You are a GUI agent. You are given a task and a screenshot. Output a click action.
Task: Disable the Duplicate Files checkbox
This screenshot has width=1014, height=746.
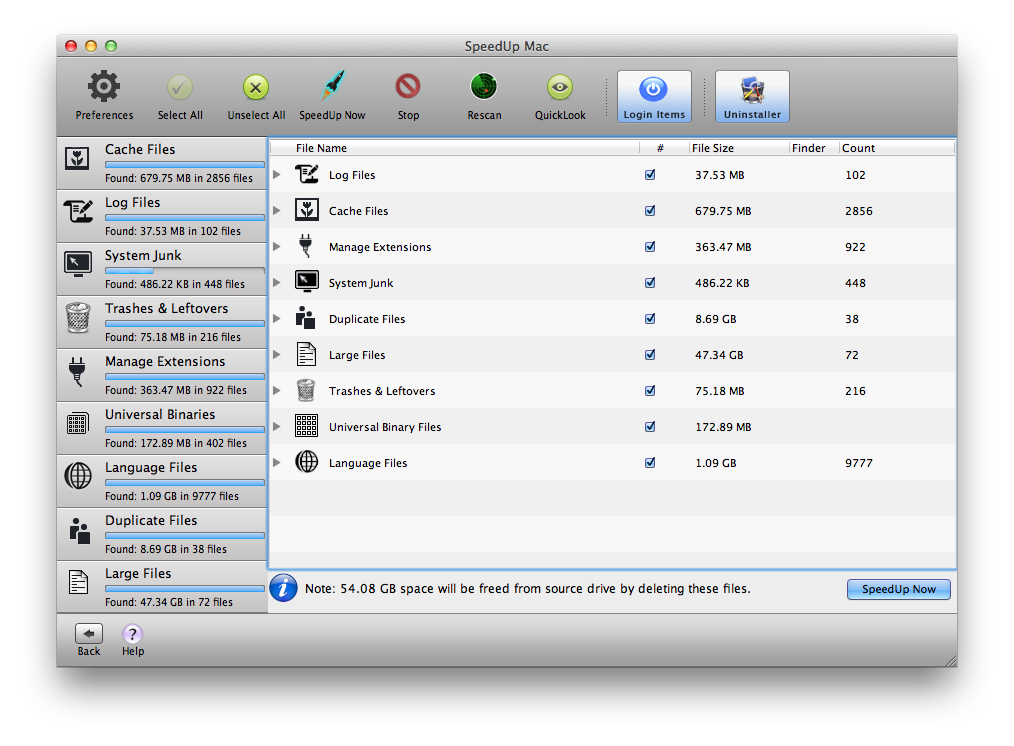650,319
